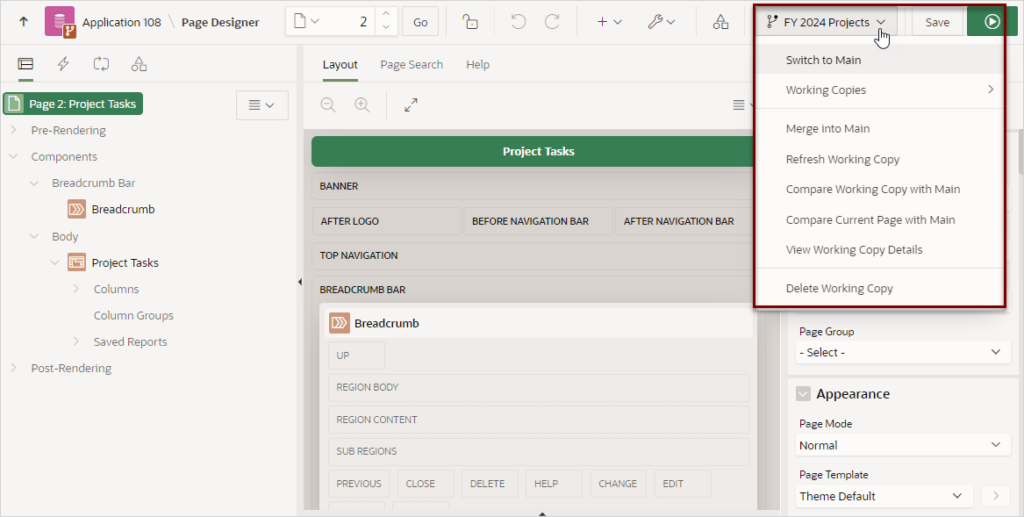The image size is (1024, 517).
Task: Click the working copy branch icon
Action: [x=773, y=22]
